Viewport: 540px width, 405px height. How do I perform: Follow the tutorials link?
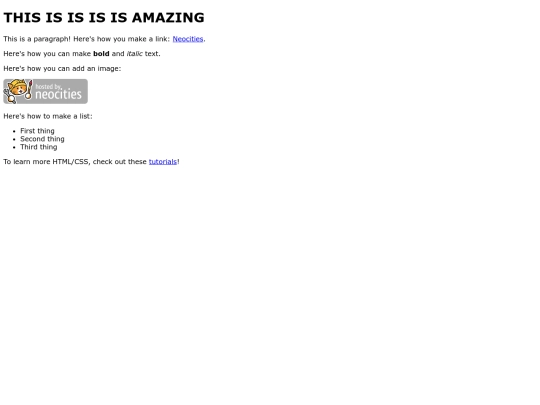coord(163,162)
